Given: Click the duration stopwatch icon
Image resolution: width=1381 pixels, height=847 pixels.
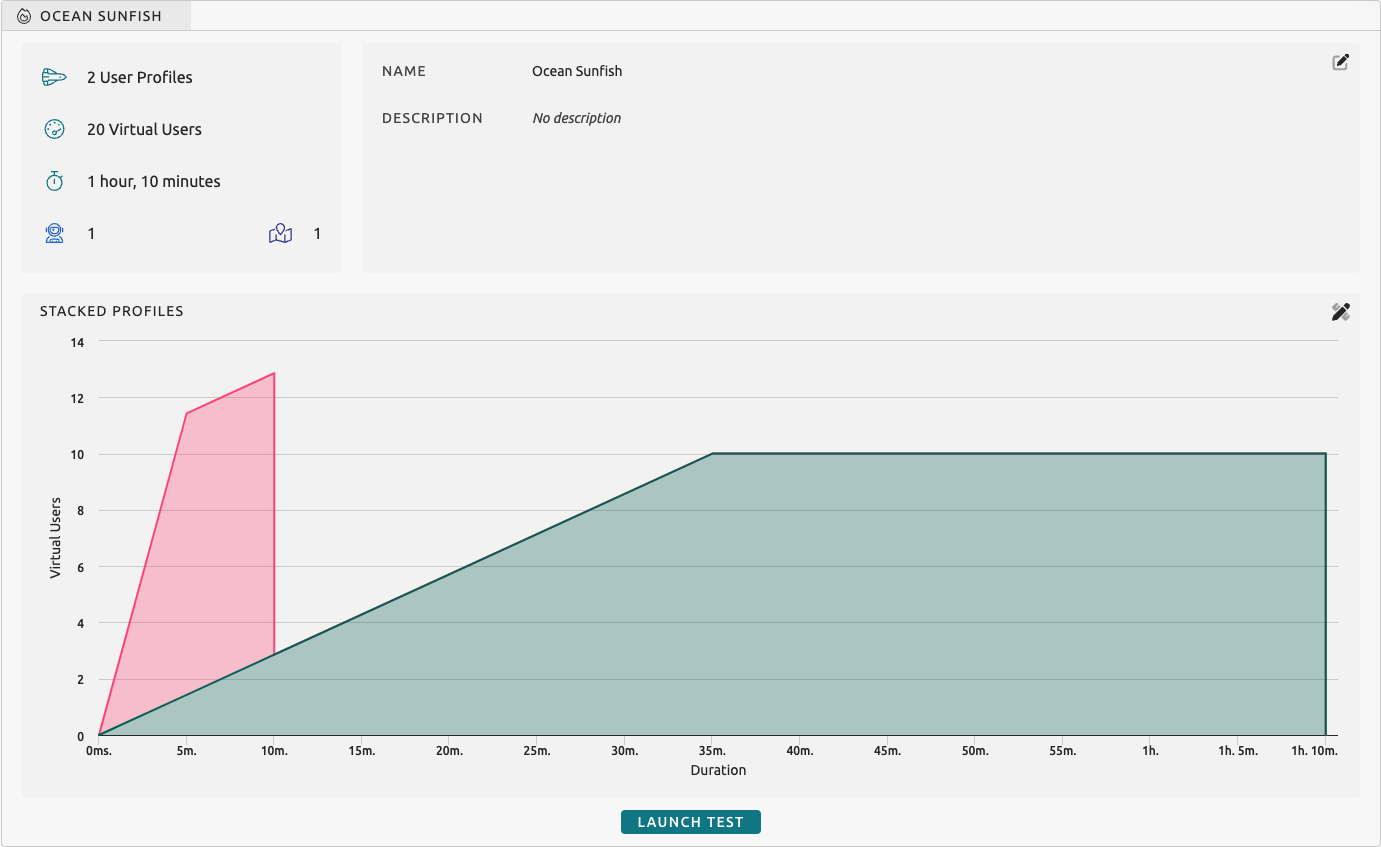Looking at the screenshot, I should click(54, 181).
